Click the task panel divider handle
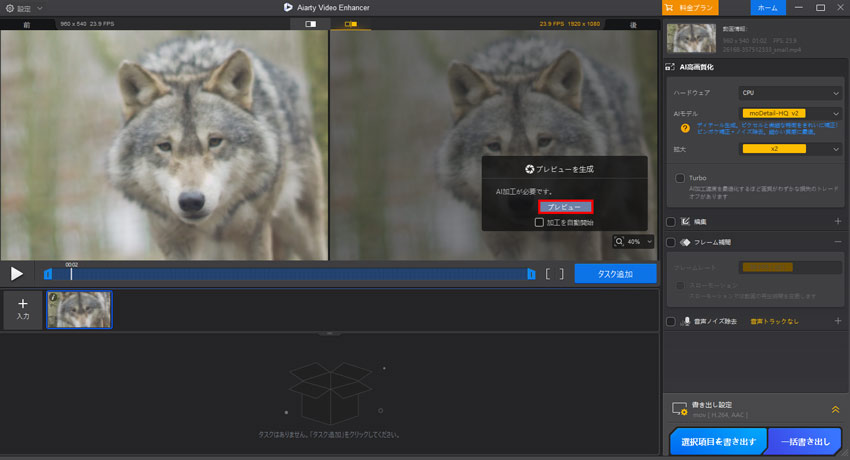Viewport: 850px width, 460px height. [x=330, y=333]
